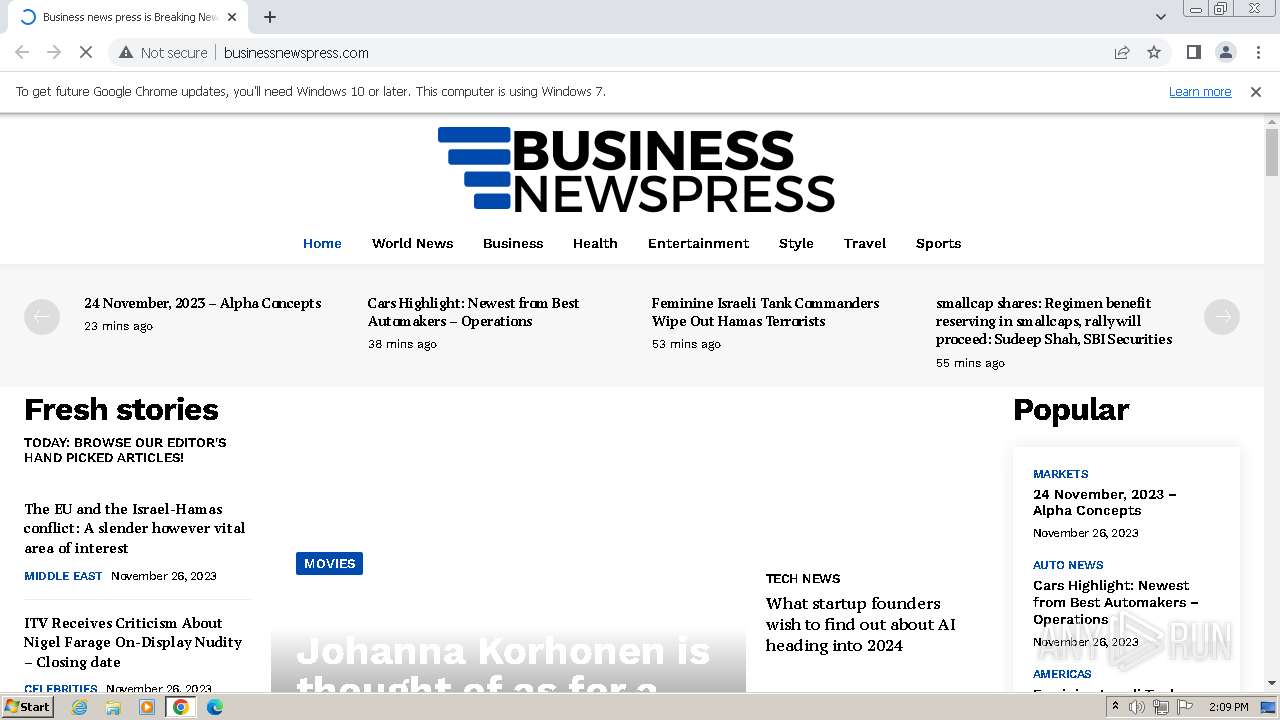
Task: Open the volume speaker tray icon
Action: tap(1137, 707)
